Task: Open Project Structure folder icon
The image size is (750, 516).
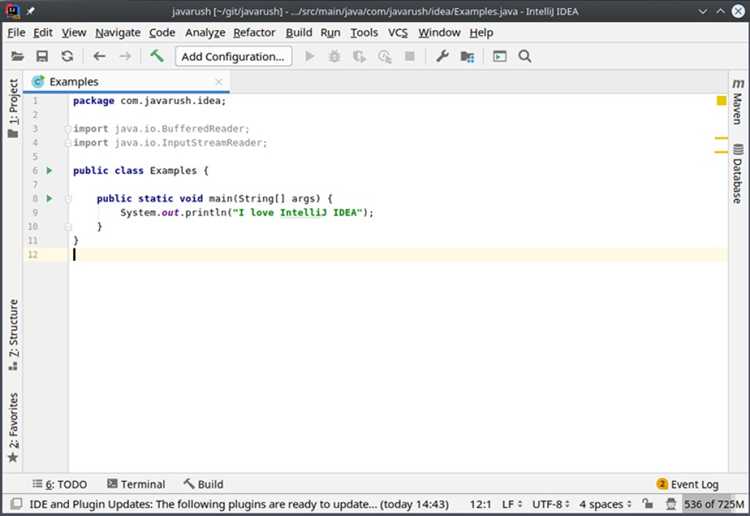Action: click(x=467, y=56)
